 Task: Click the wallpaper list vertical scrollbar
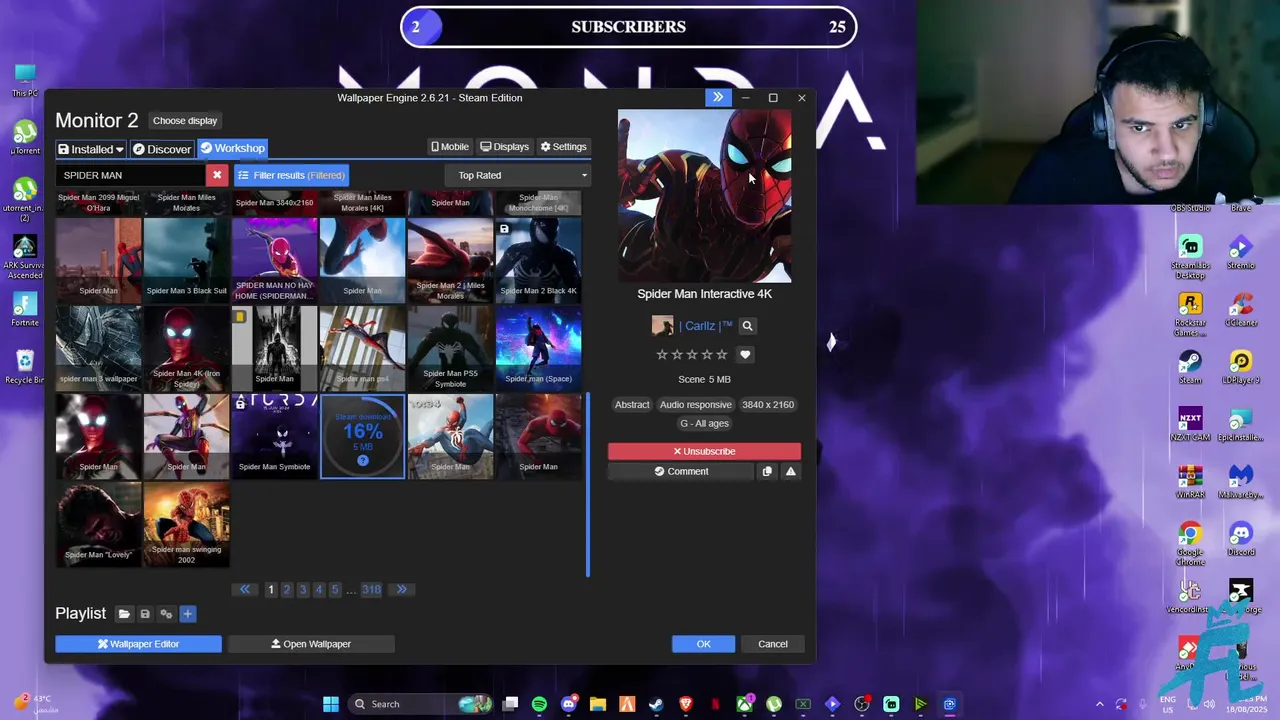click(x=588, y=485)
